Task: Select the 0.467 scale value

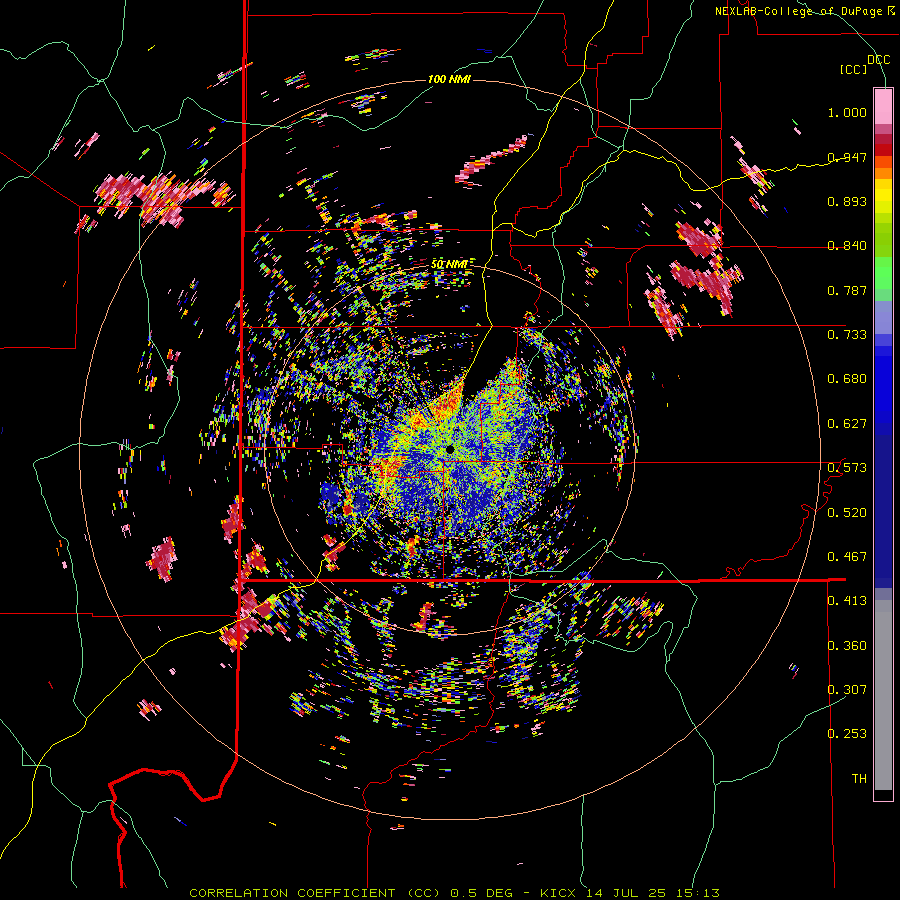Action: click(x=847, y=557)
